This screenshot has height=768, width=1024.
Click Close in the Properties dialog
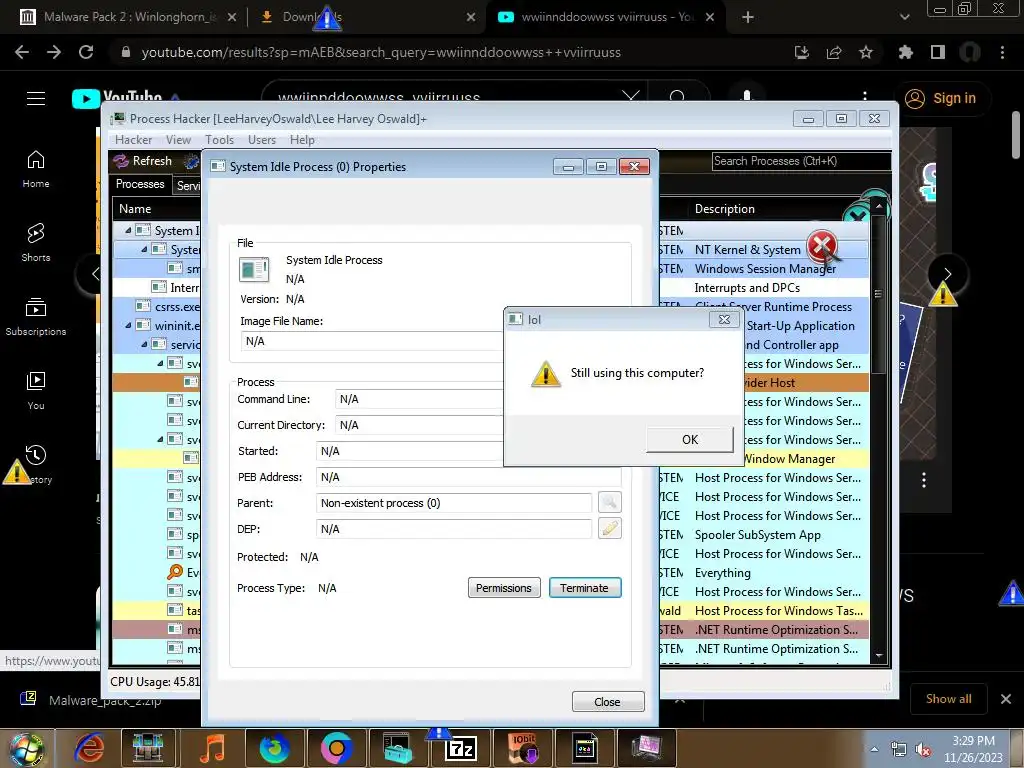coord(607,701)
